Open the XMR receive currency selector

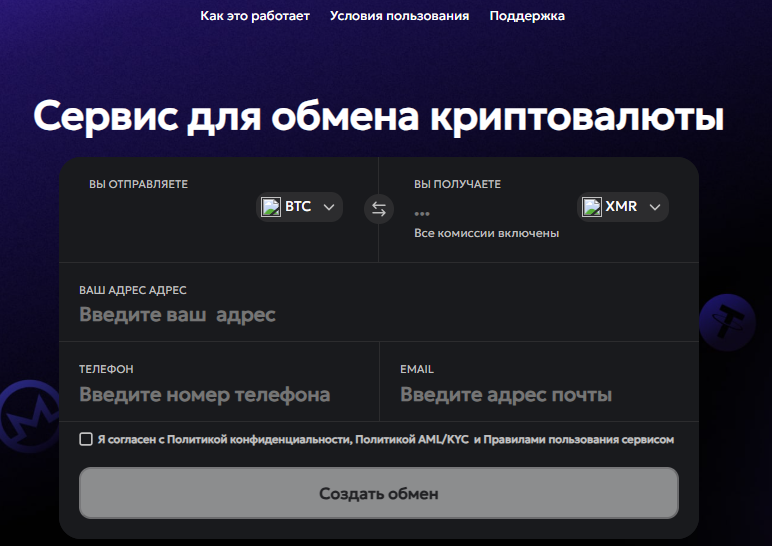coord(622,207)
